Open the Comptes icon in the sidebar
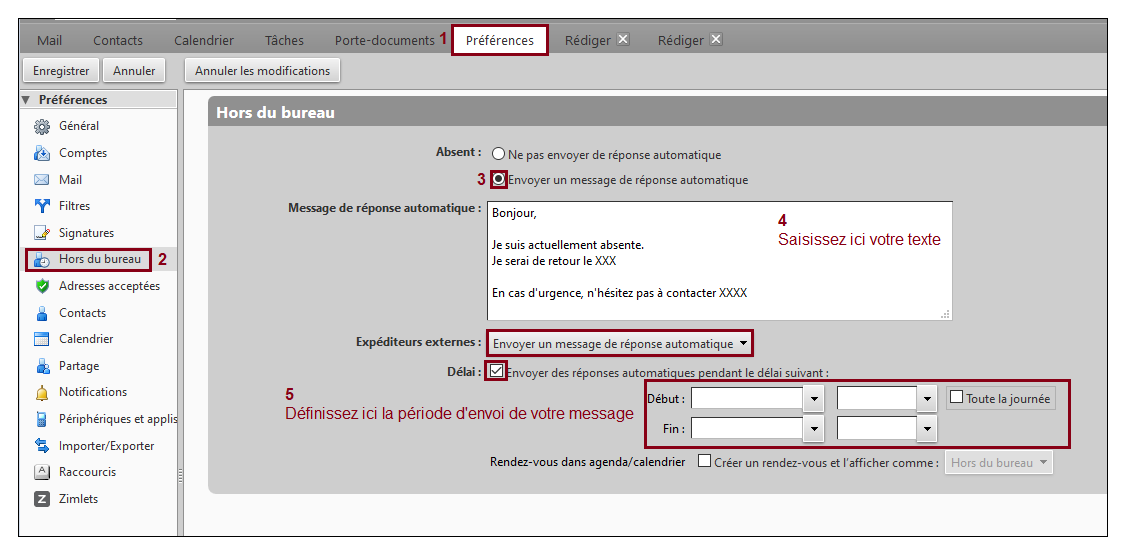 pyautogui.click(x=42, y=153)
